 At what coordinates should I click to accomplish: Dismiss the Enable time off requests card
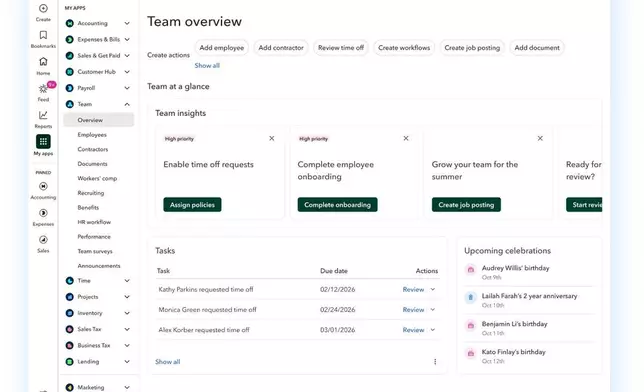coord(271,138)
